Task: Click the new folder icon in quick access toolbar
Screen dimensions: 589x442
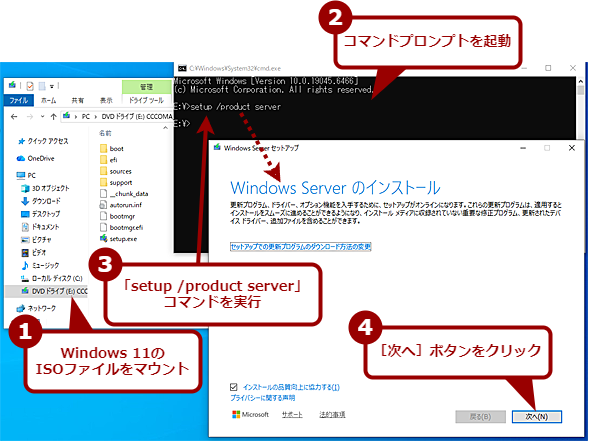Action: [42, 86]
